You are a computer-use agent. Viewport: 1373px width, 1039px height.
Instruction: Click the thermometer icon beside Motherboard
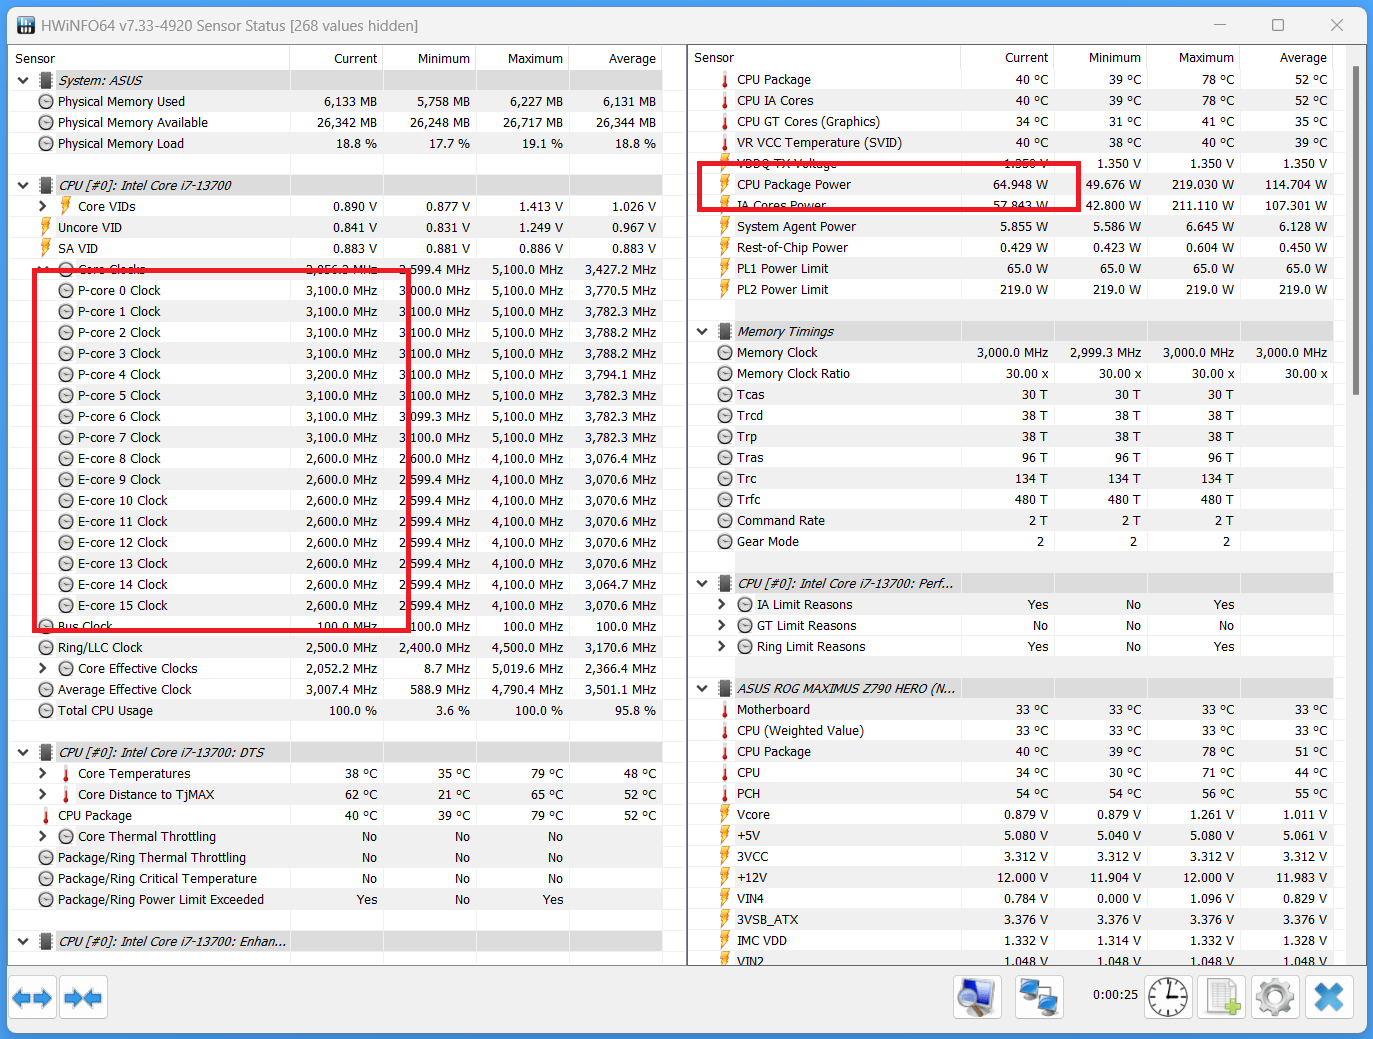tap(725, 710)
